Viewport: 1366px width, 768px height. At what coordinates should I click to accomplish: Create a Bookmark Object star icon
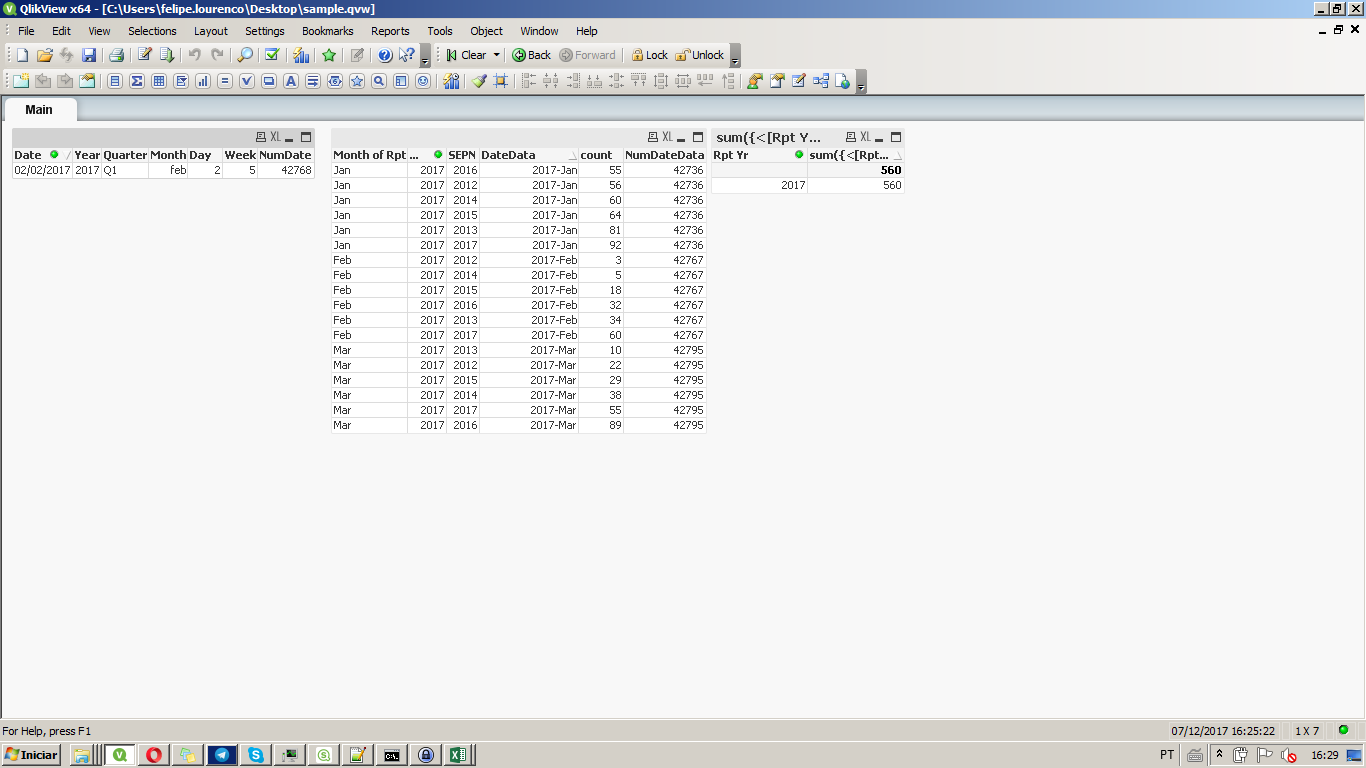point(357,81)
